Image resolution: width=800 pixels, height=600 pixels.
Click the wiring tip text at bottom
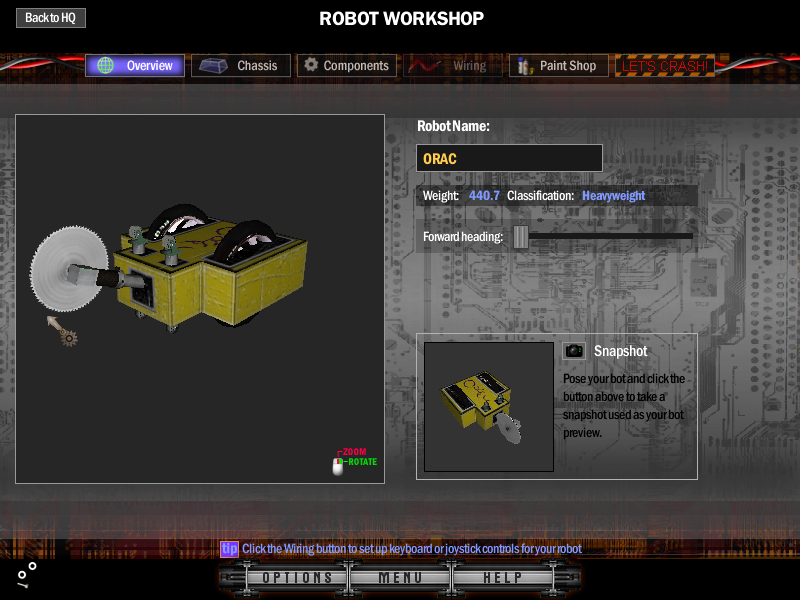coord(412,549)
